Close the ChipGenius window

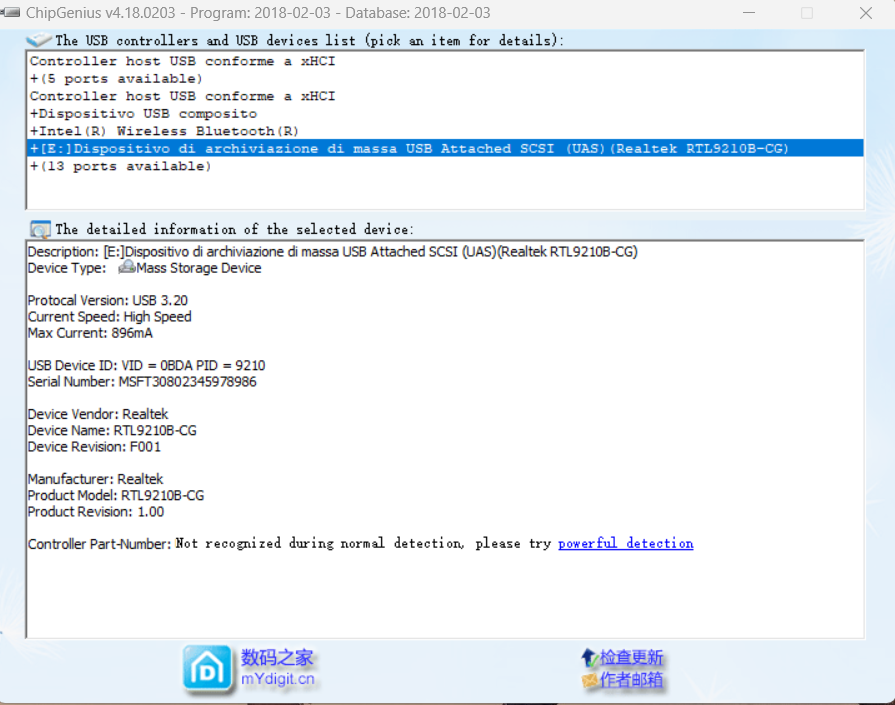[866, 13]
